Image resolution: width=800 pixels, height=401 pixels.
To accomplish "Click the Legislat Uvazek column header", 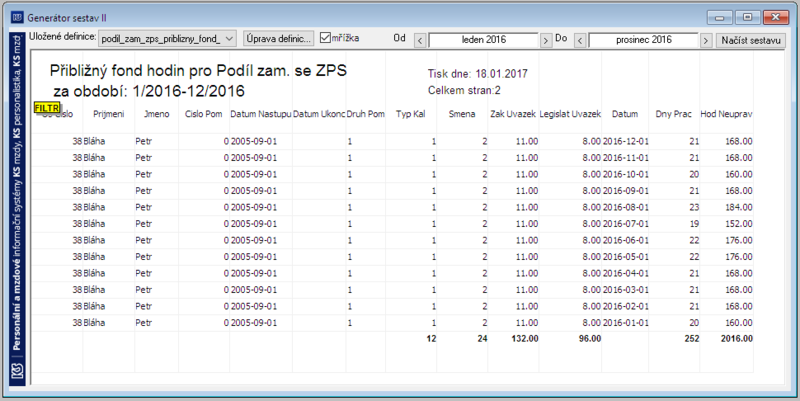I will click(570, 114).
